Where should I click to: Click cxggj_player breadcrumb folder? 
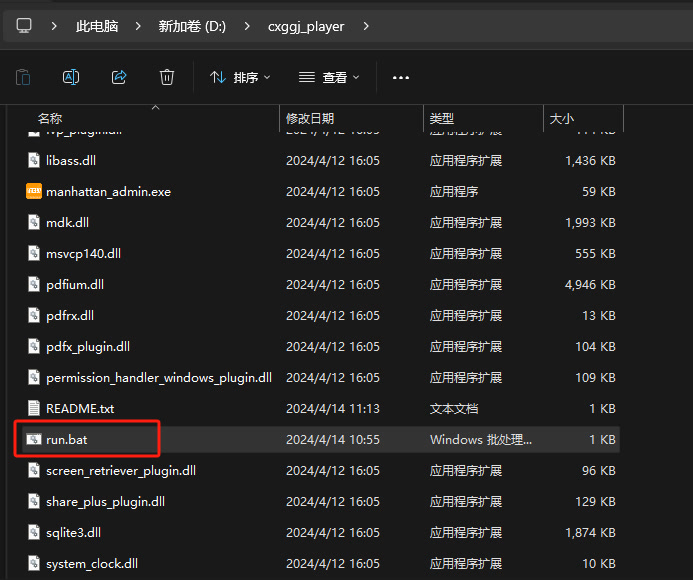pos(306,27)
